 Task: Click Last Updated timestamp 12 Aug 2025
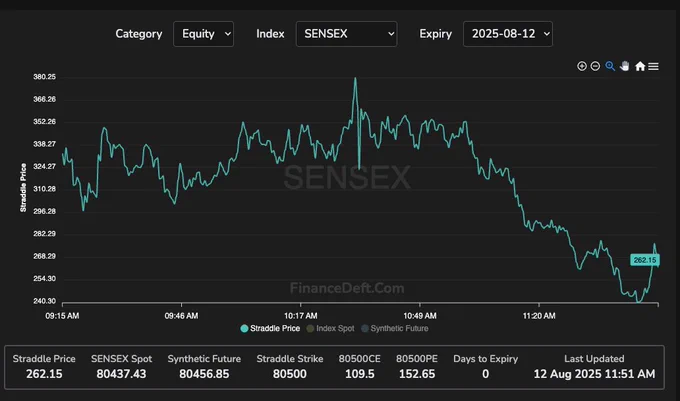[x=595, y=374]
